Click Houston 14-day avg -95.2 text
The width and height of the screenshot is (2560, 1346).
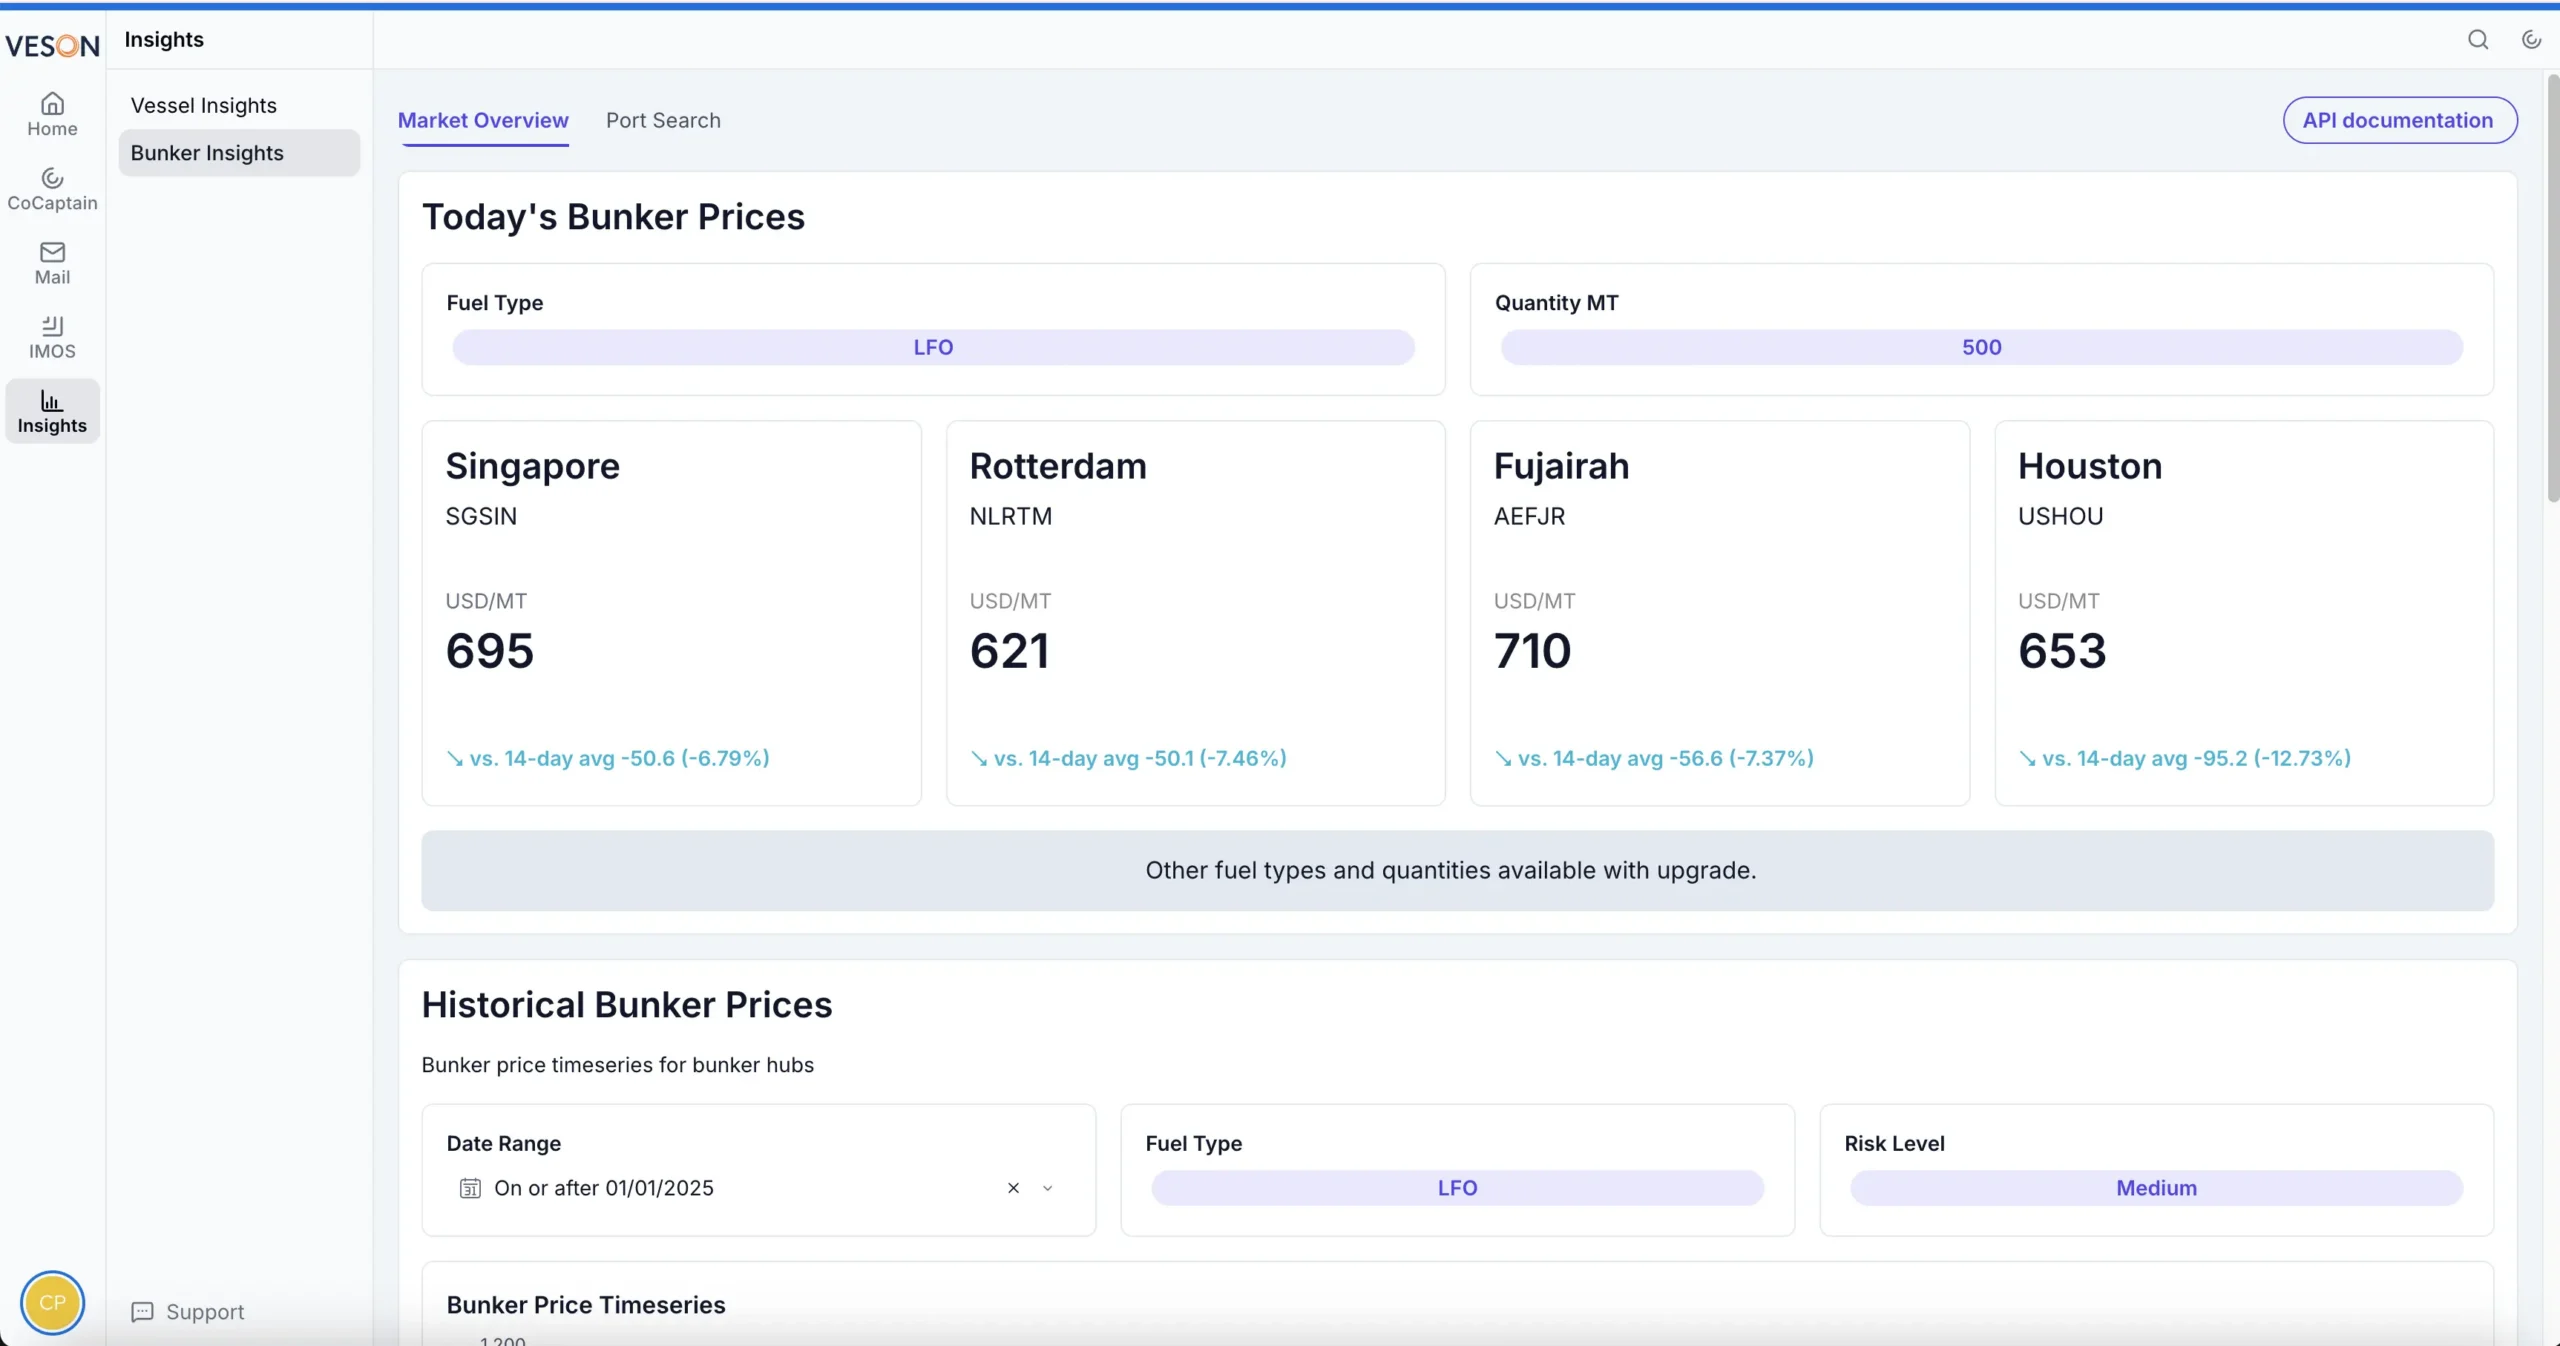tap(2185, 758)
